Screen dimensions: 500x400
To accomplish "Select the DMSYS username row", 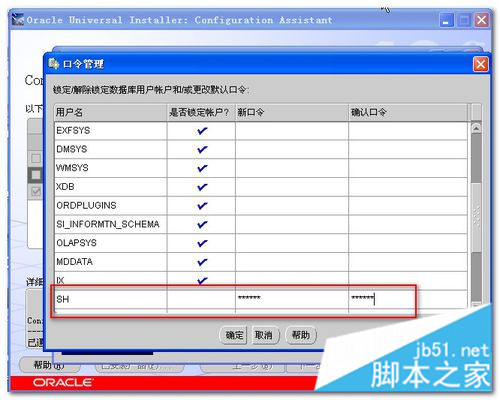I will 110,149.
